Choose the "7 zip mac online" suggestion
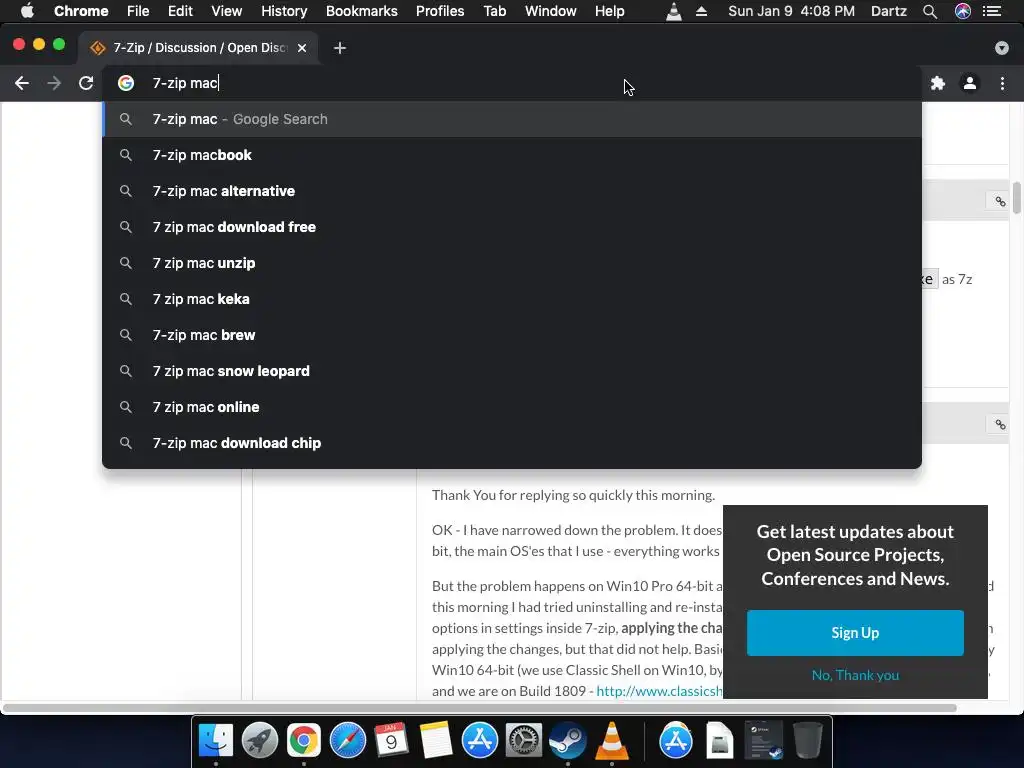 coord(512,406)
